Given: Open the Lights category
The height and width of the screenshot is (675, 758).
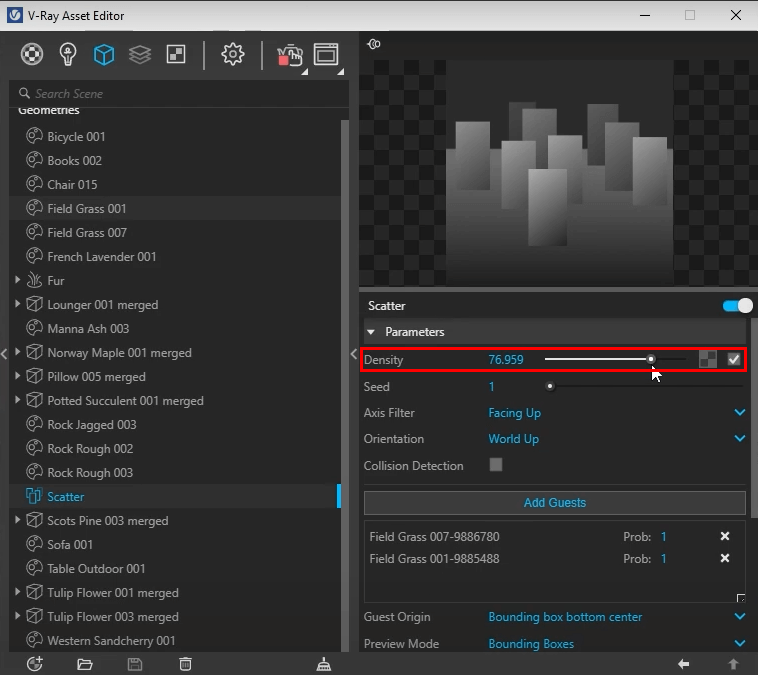Looking at the screenshot, I should tap(68, 54).
